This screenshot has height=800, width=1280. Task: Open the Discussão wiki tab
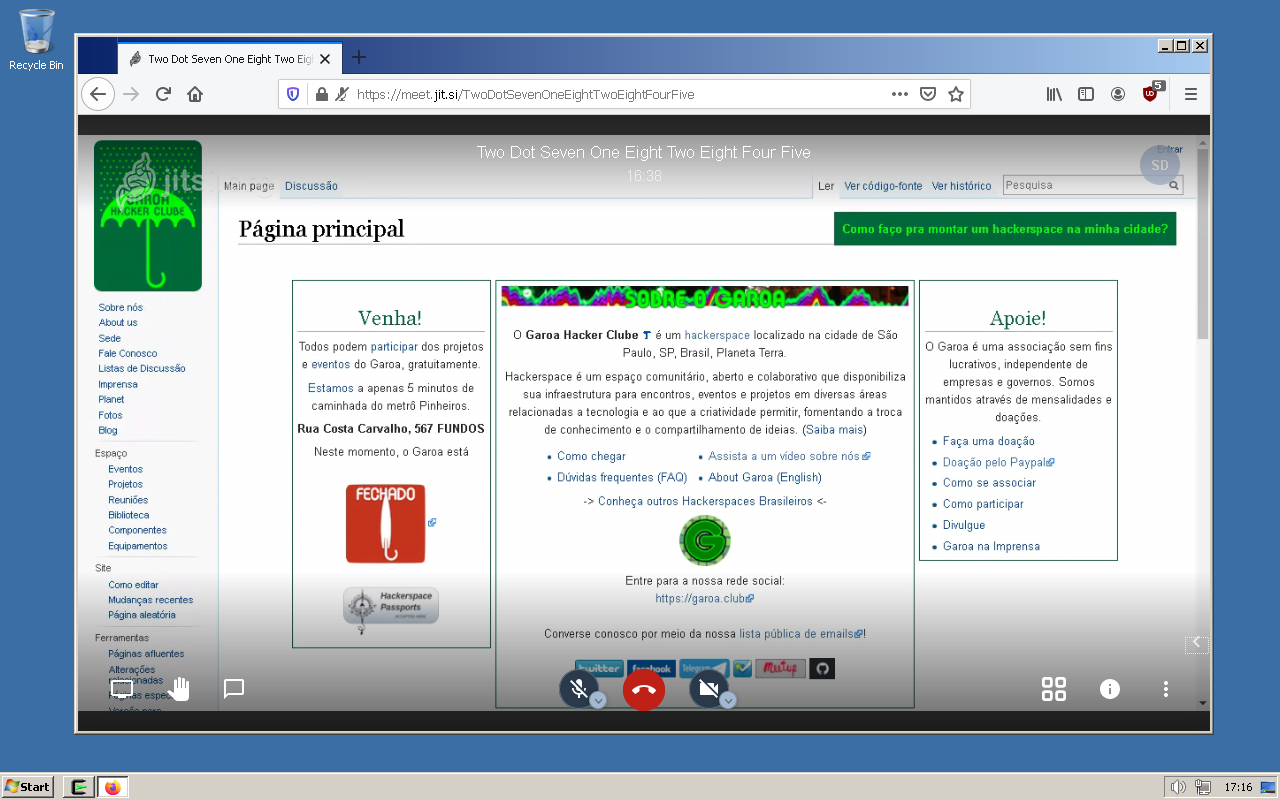[311, 186]
